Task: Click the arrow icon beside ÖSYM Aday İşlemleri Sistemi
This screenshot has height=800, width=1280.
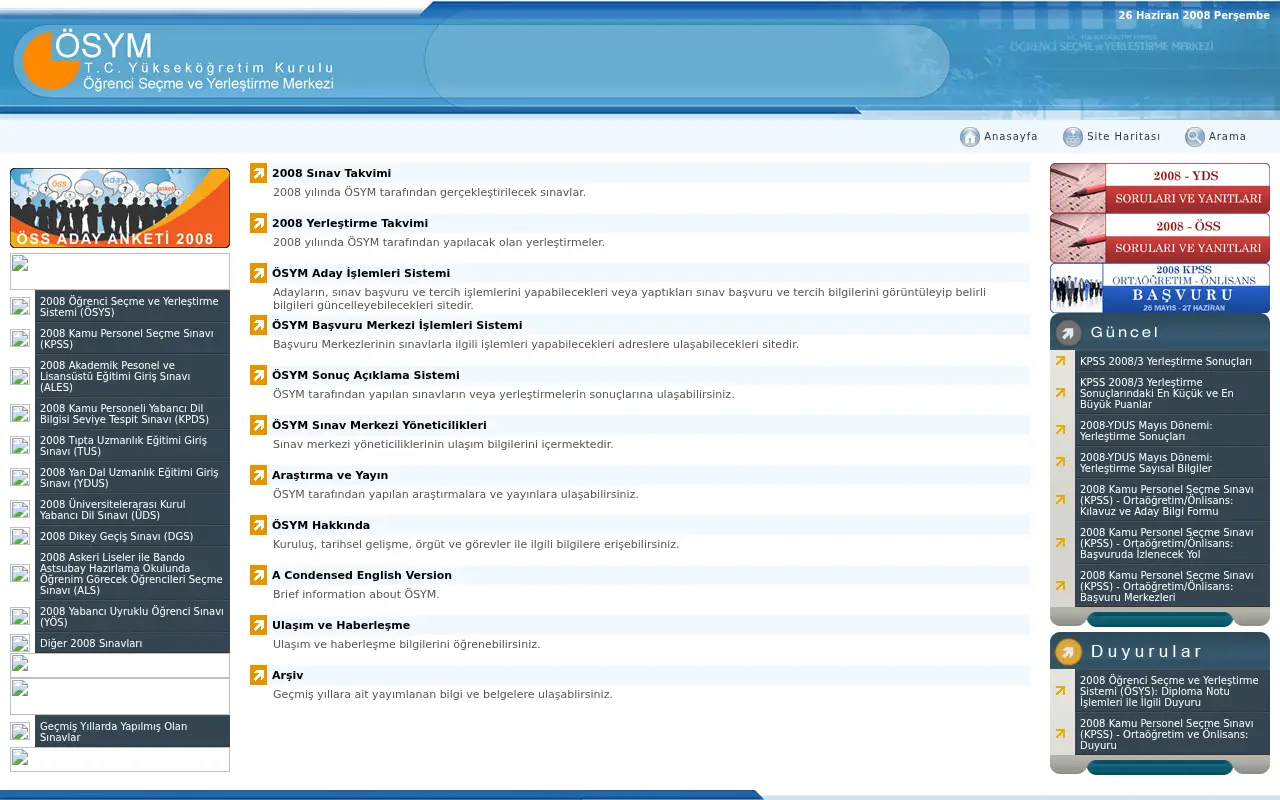Action: click(259, 273)
